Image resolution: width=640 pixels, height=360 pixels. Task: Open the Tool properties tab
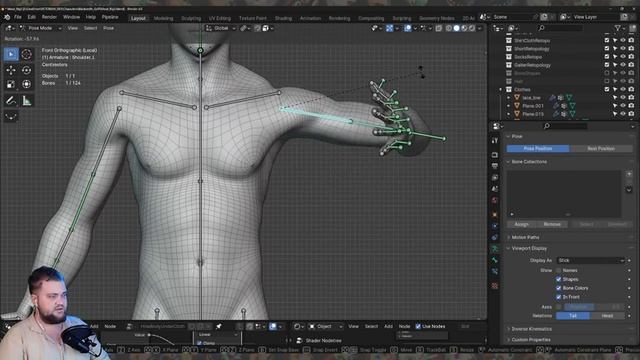pos(495,140)
